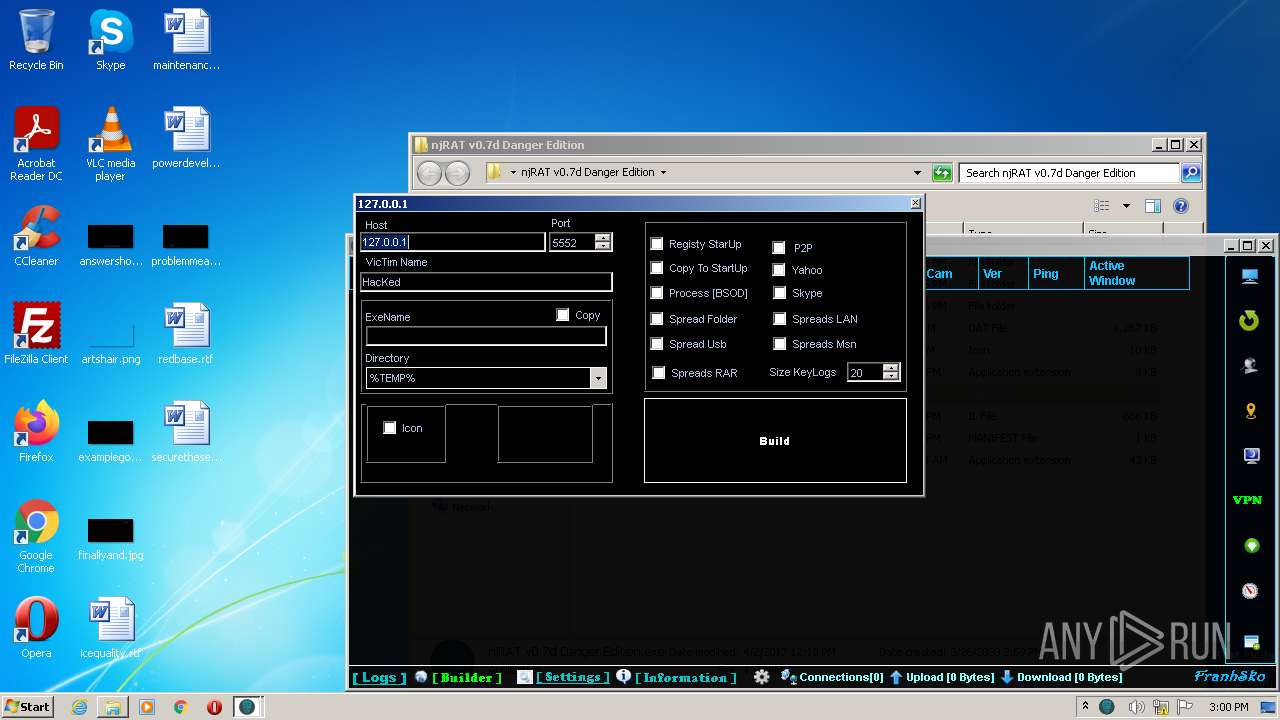Click the Size KeyLogs number field
The image size is (1280, 720).
865,372
